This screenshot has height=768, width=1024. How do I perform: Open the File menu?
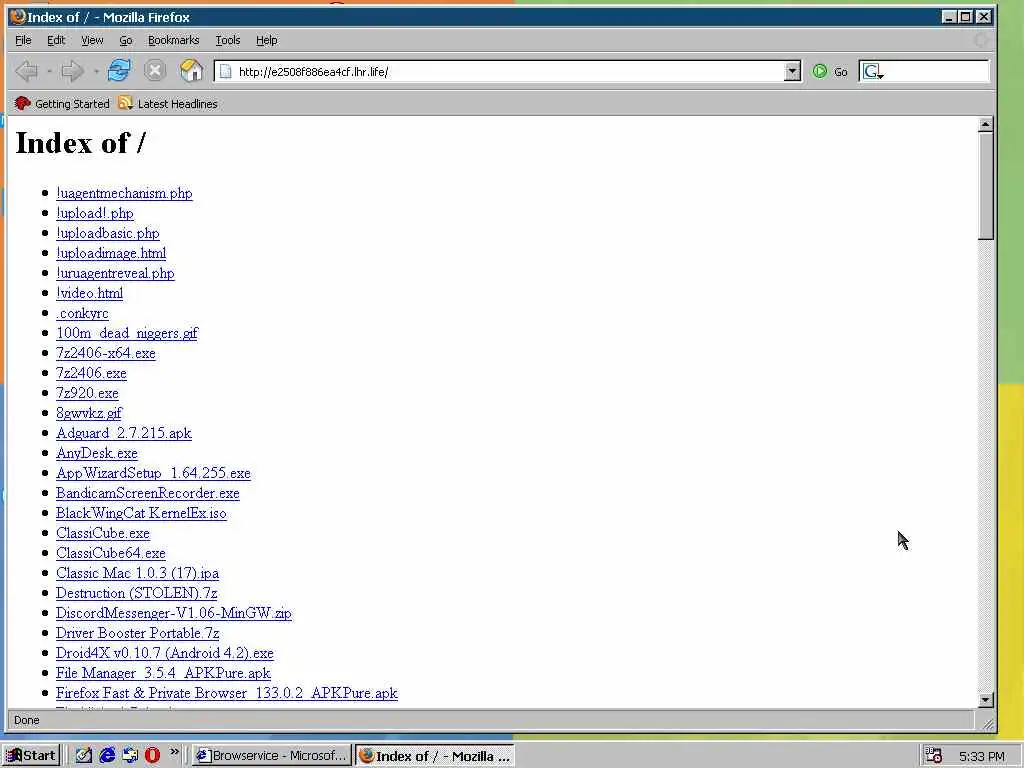[24, 40]
